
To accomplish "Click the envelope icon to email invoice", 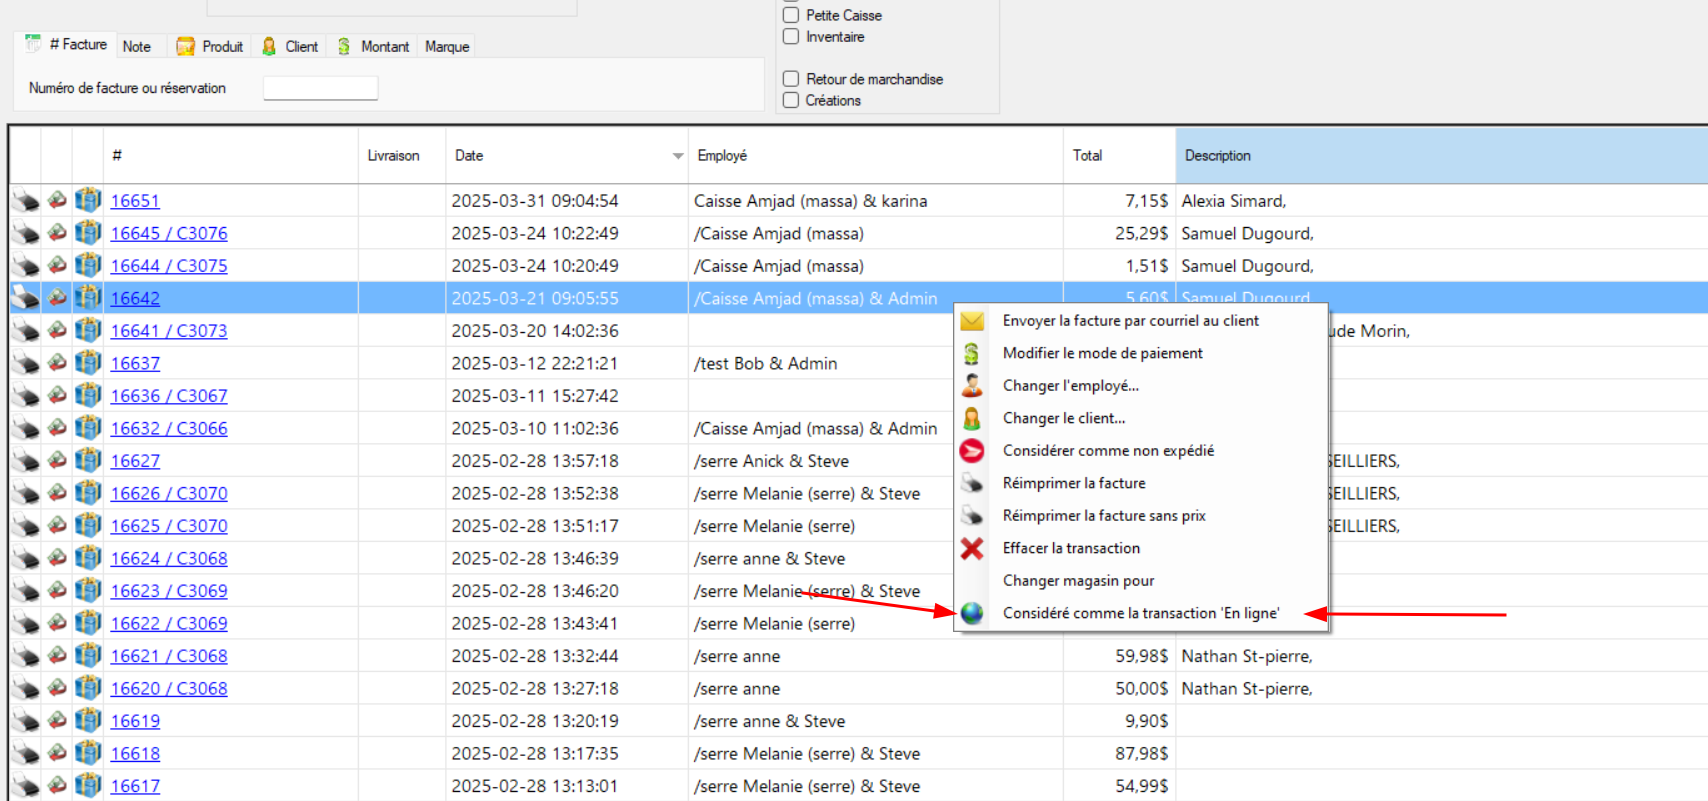I will coord(972,321).
